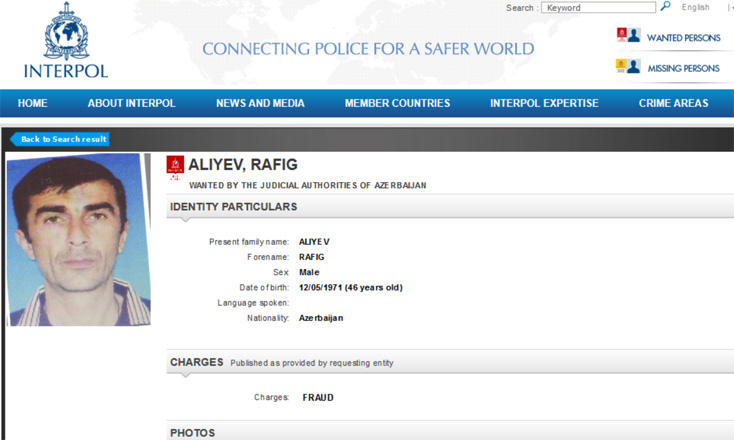Click the Present family name label
Viewport: 734px width, 440px height.
(x=249, y=242)
